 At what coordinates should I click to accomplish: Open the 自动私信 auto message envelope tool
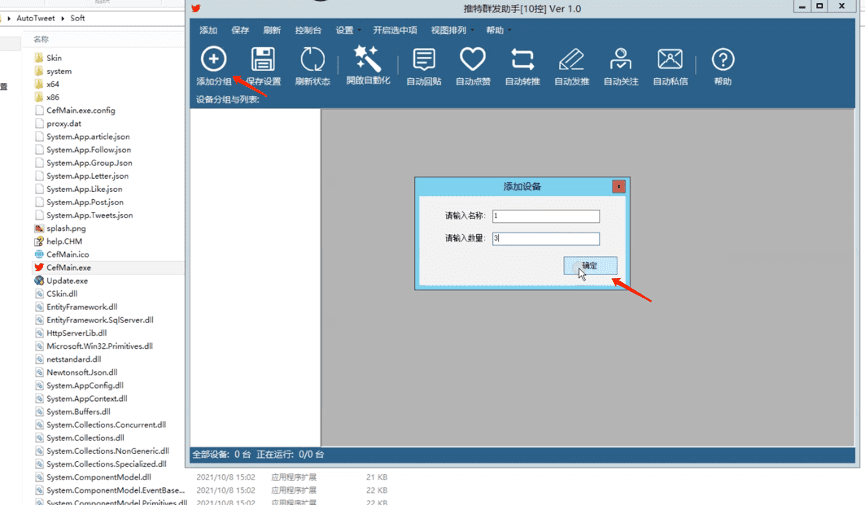click(670, 59)
